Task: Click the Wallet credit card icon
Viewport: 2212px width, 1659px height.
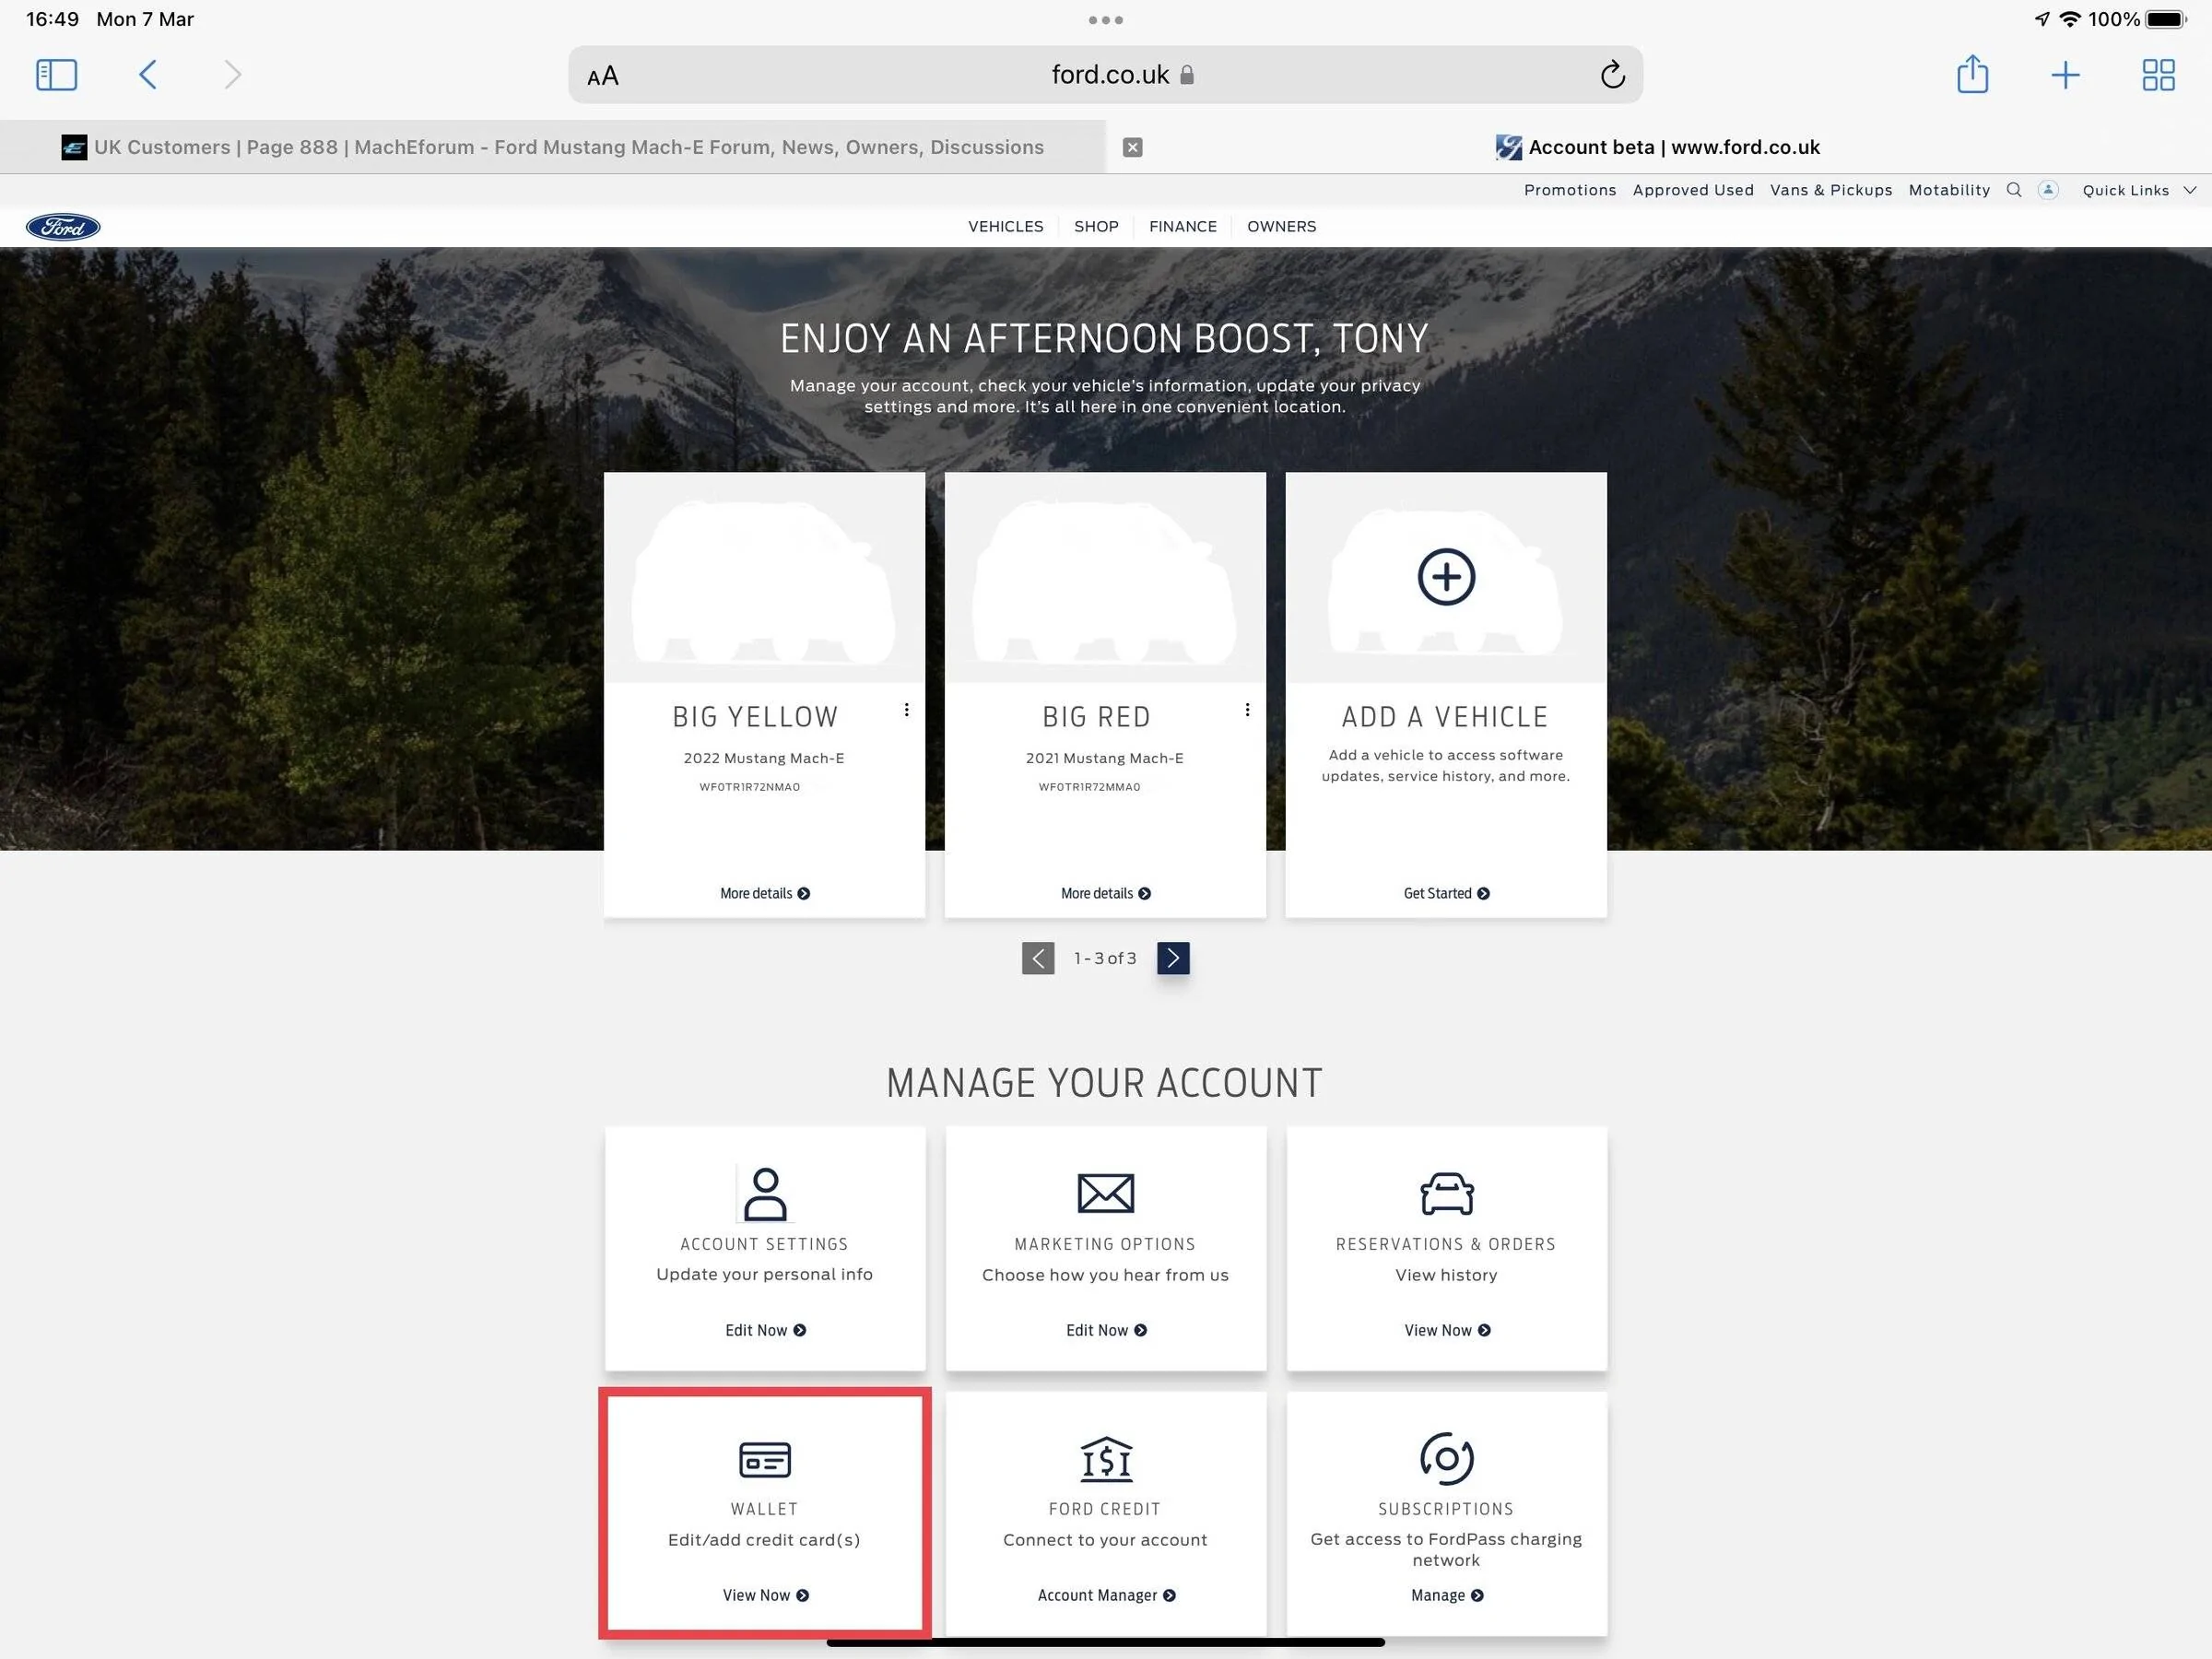Action: coord(765,1460)
